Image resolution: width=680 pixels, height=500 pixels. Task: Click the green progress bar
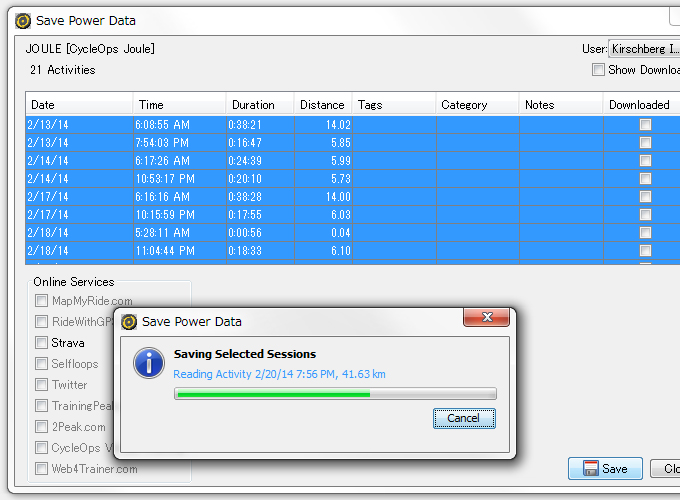click(x=335, y=394)
